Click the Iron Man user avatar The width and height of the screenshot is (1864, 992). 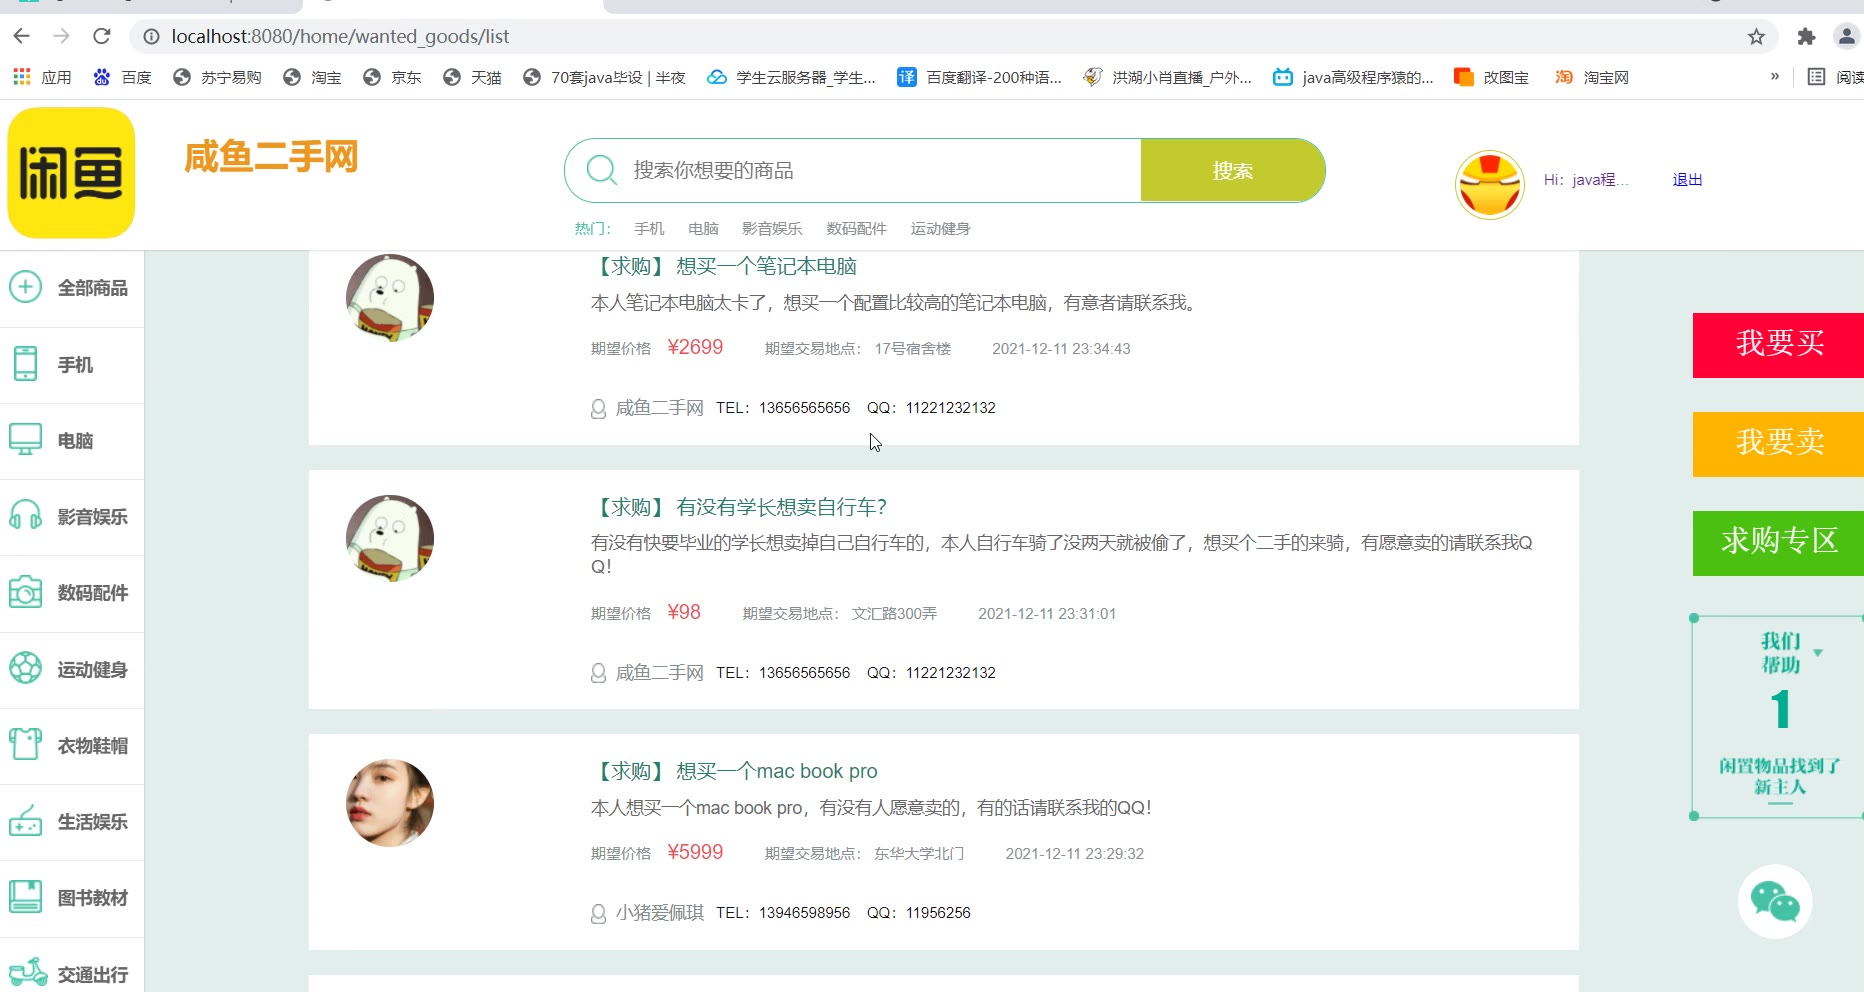coord(1489,185)
